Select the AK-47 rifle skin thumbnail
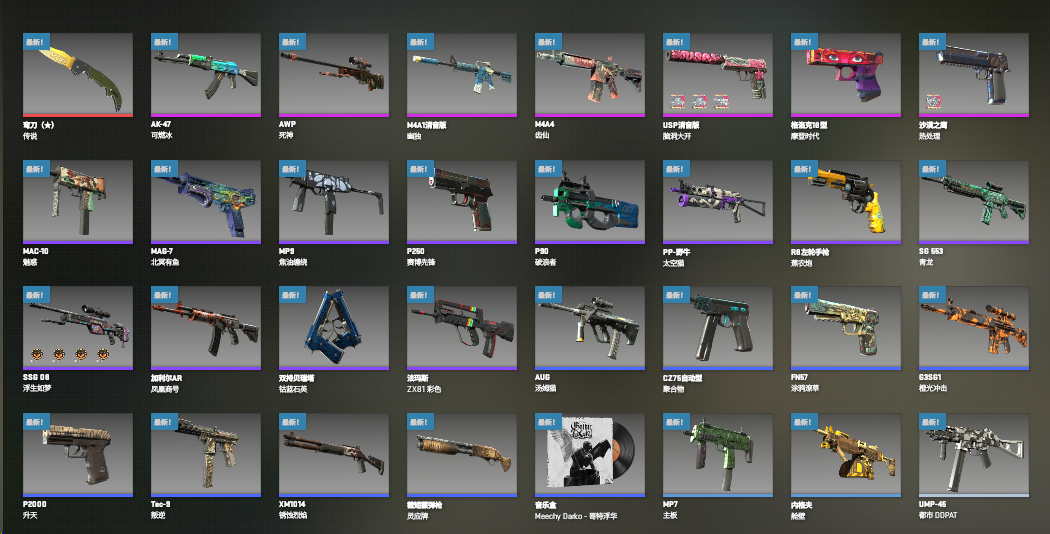 (206, 74)
